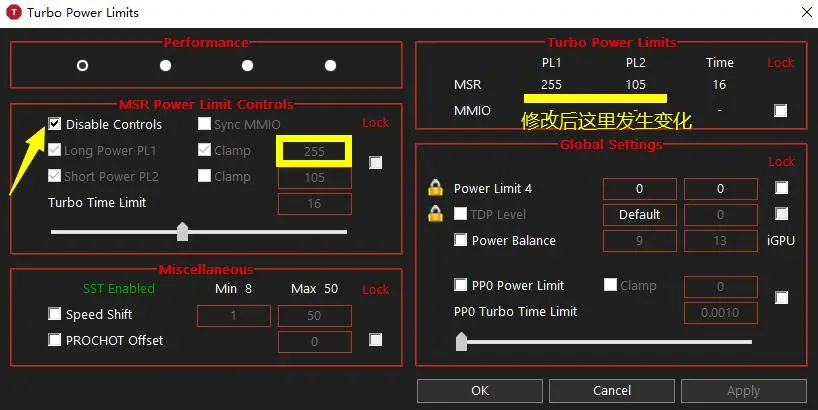Enable the Speed Shift checkbox
This screenshot has width=818, height=410.
55,314
